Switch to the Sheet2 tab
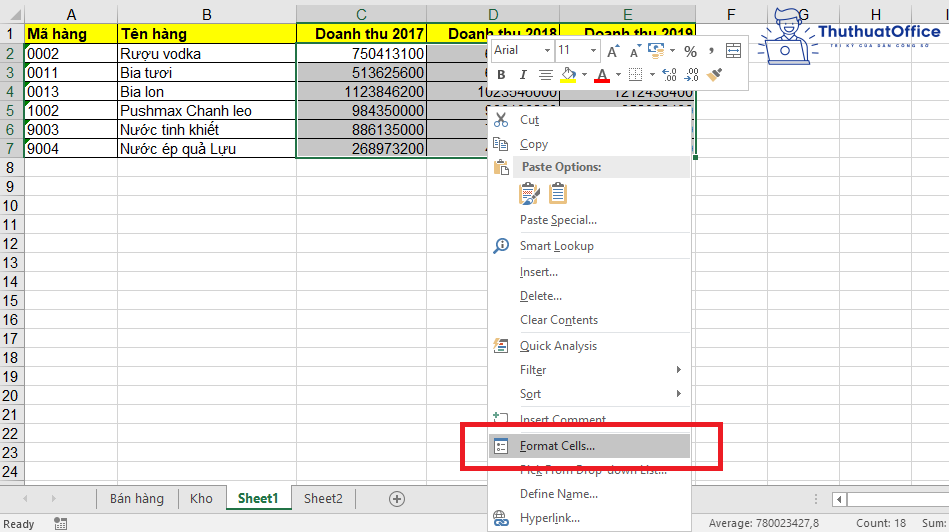This screenshot has width=949, height=532. click(x=323, y=499)
